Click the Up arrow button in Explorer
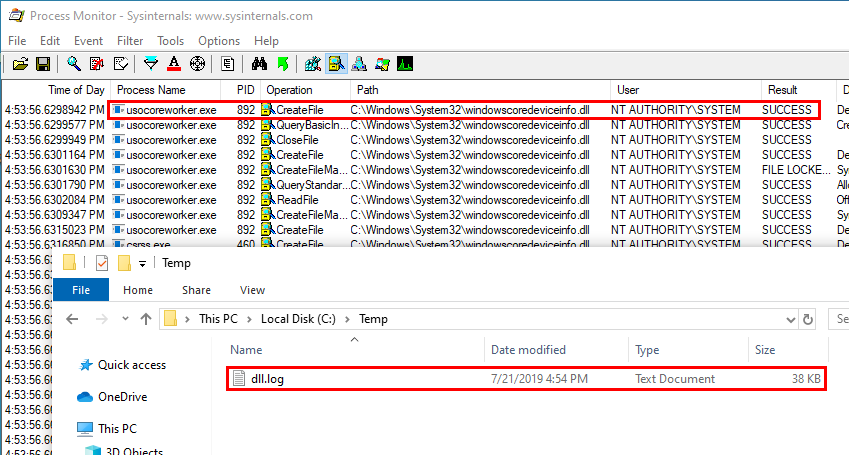Screen dimensions: 849x455 click(x=144, y=319)
